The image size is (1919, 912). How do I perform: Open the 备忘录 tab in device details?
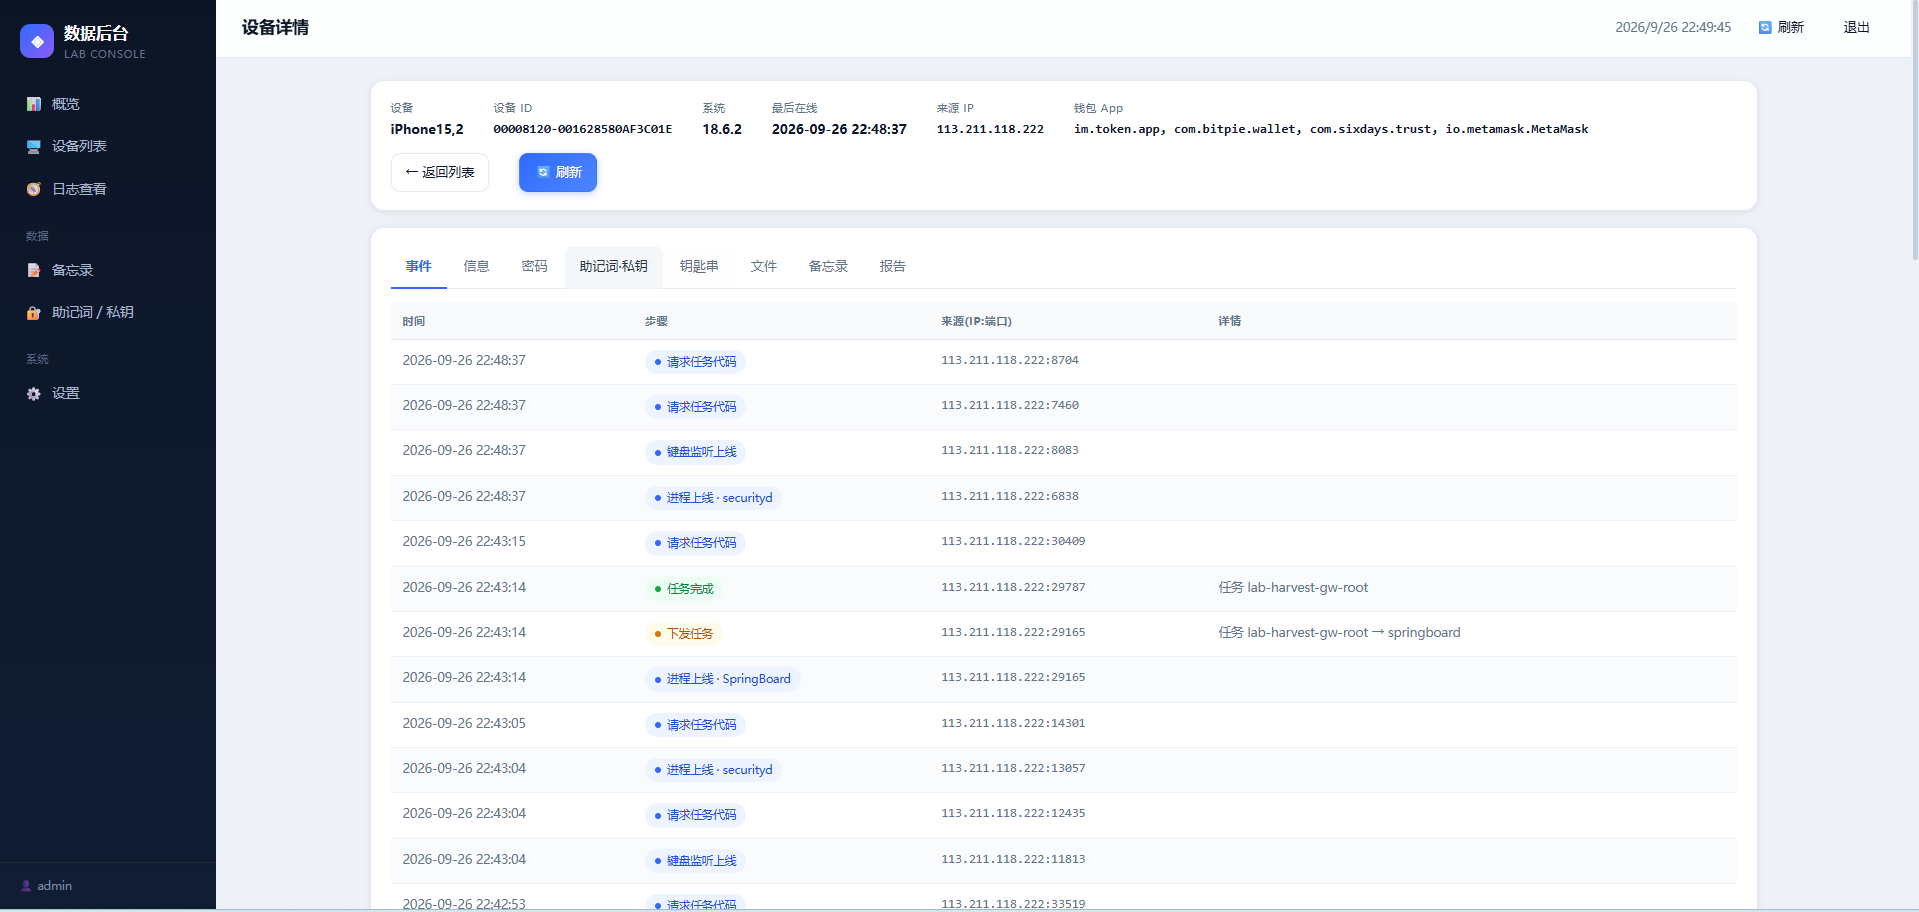[x=828, y=266]
